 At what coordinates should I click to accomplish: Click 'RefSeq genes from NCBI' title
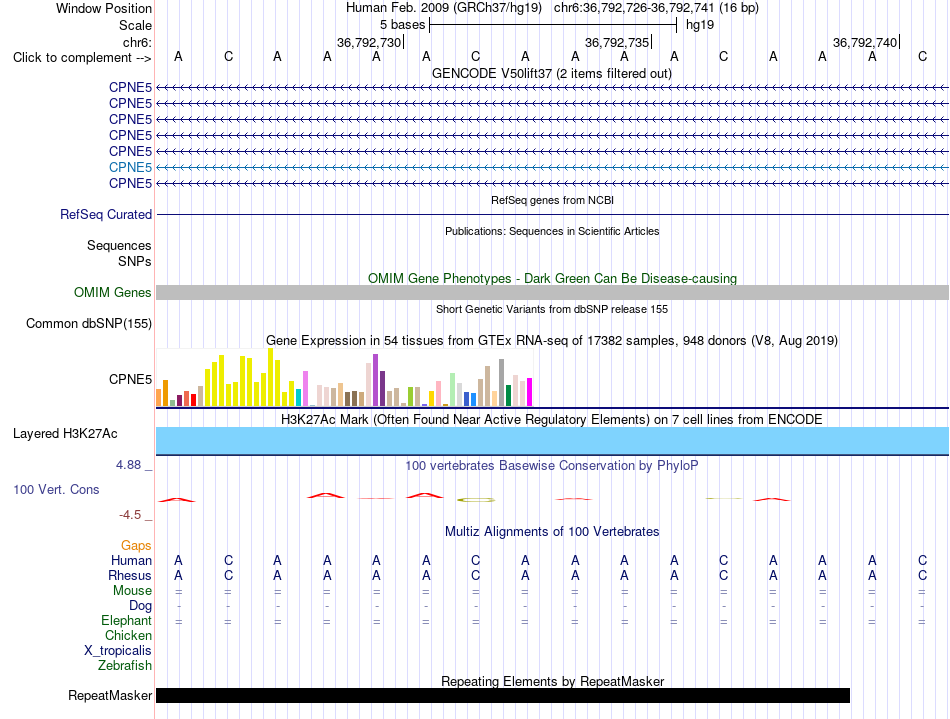(x=553, y=200)
